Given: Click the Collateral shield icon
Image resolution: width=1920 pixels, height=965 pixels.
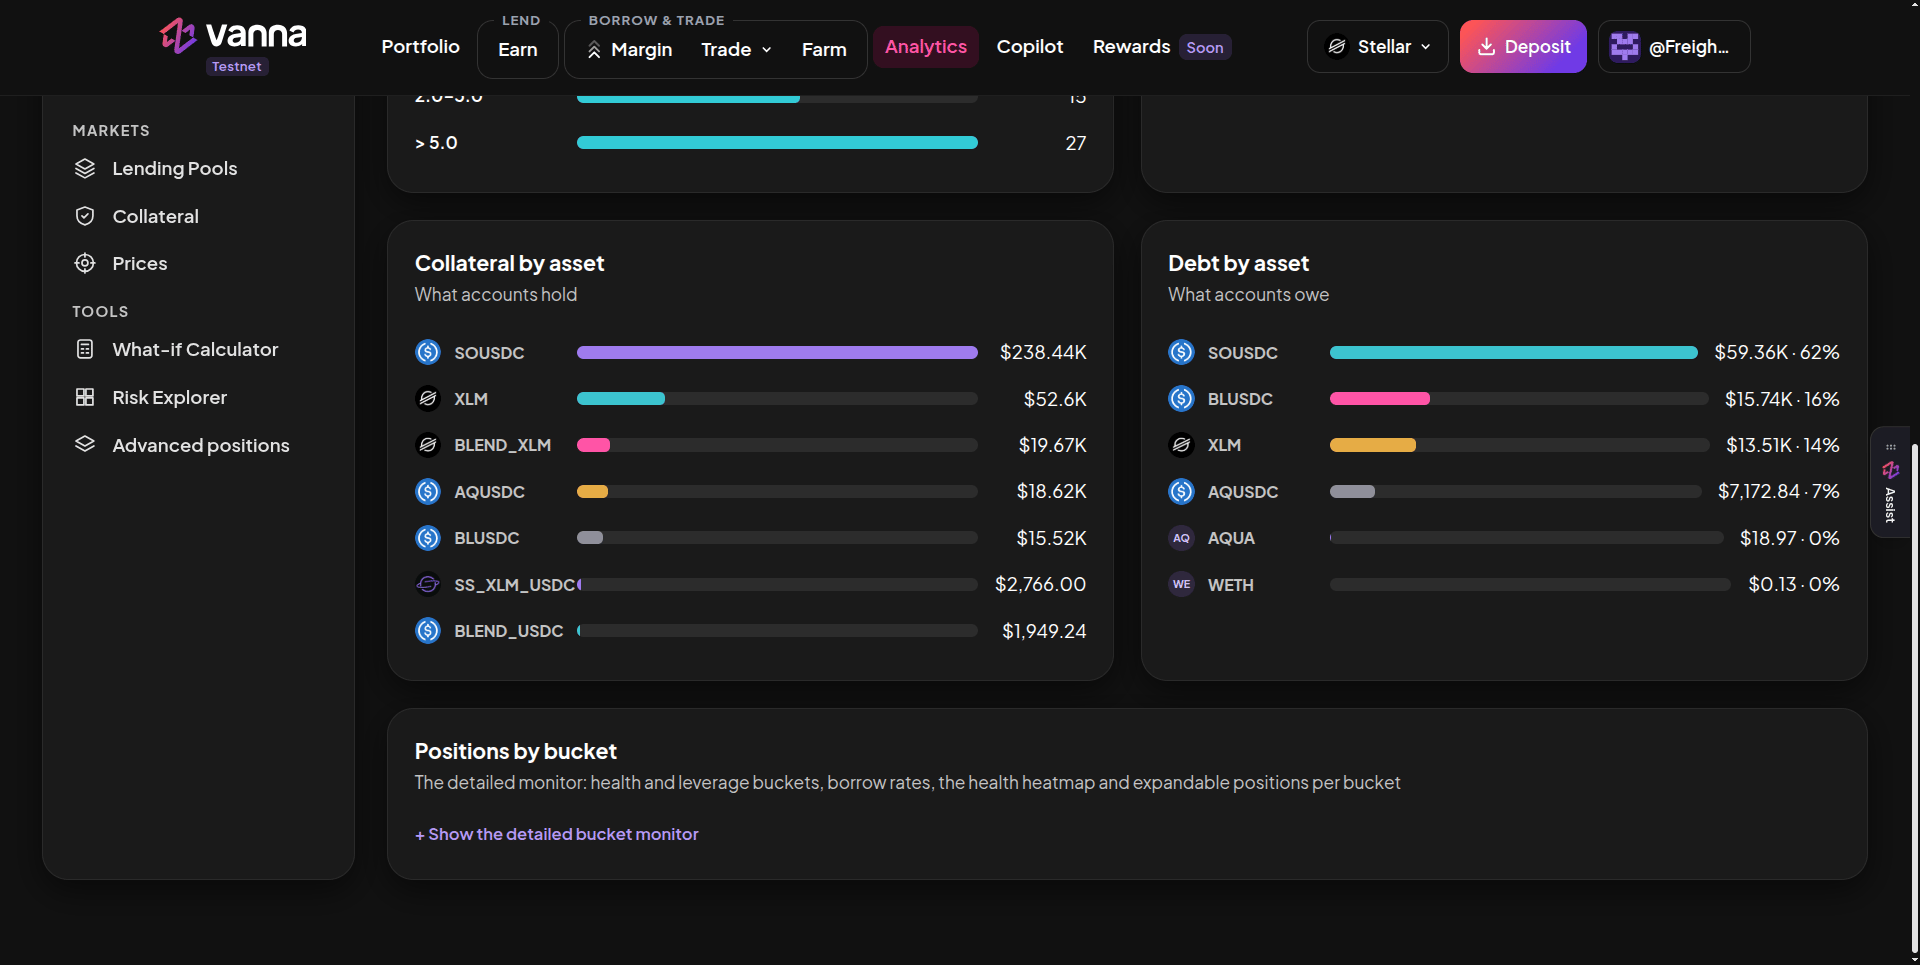Looking at the screenshot, I should tap(85, 216).
